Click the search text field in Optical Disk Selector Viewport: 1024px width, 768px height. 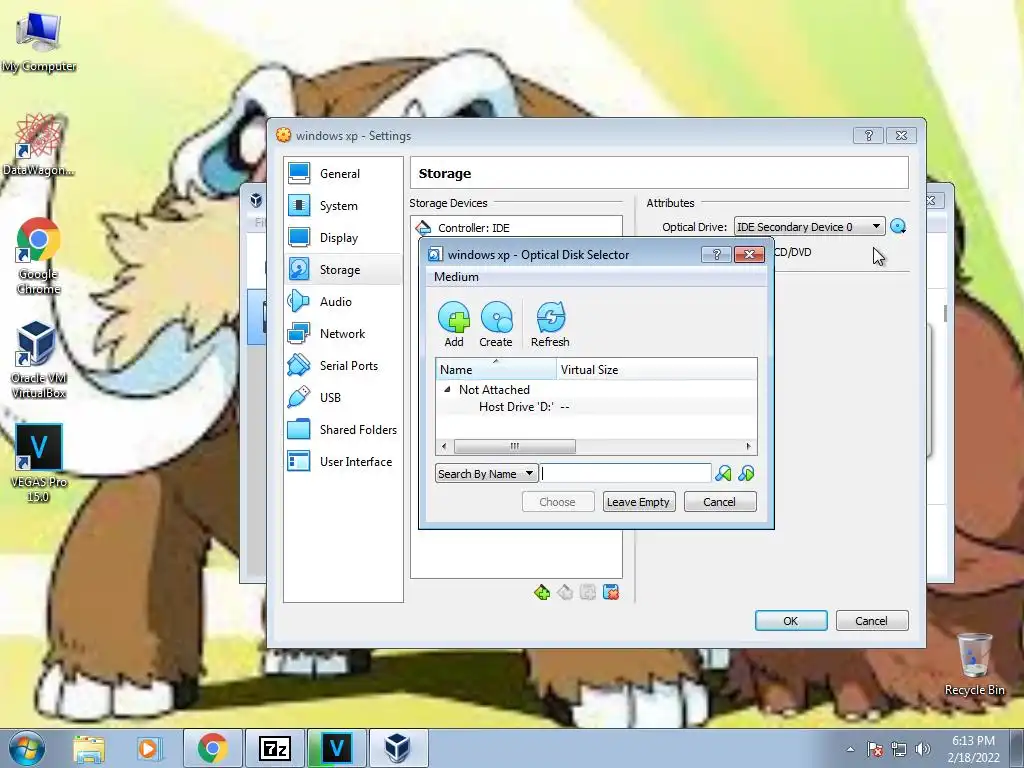(x=626, y=473)
